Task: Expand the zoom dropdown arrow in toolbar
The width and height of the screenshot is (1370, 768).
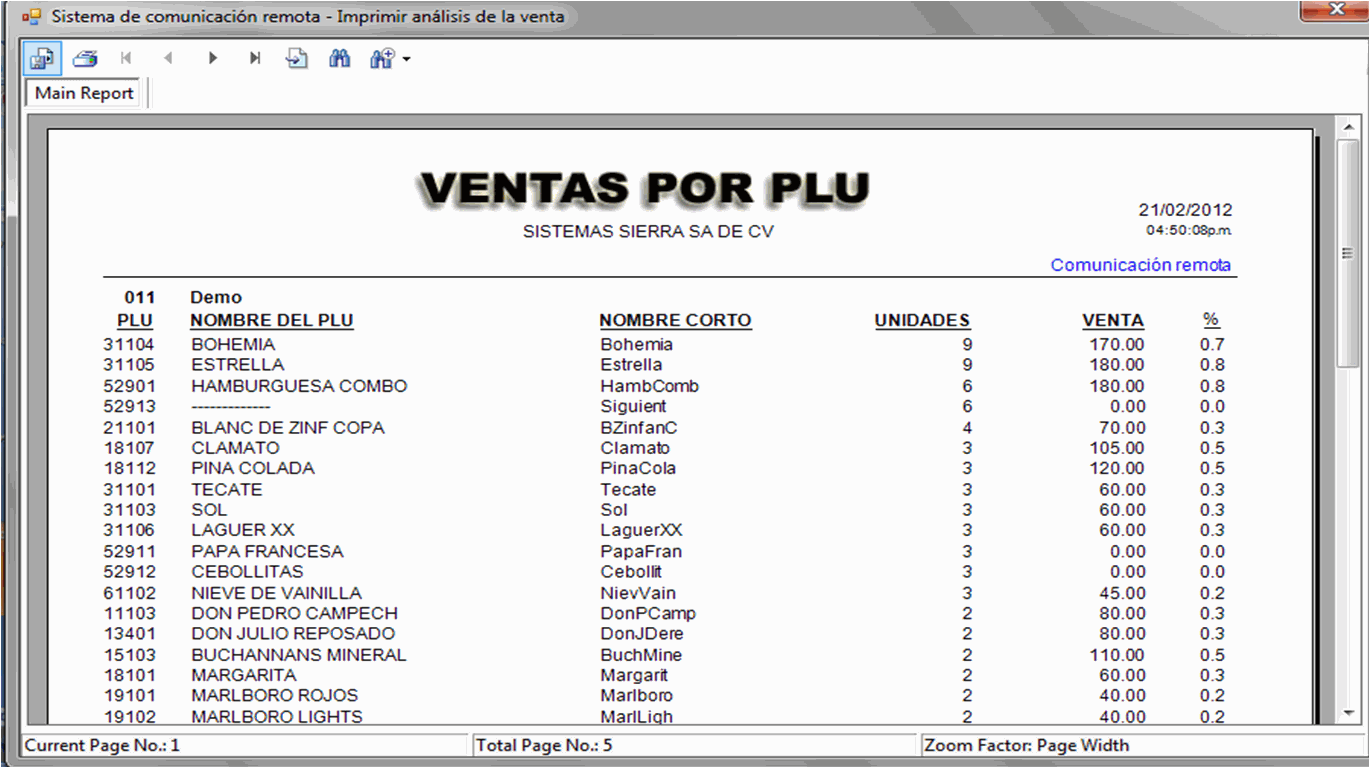Action: (x=407, y=60)
